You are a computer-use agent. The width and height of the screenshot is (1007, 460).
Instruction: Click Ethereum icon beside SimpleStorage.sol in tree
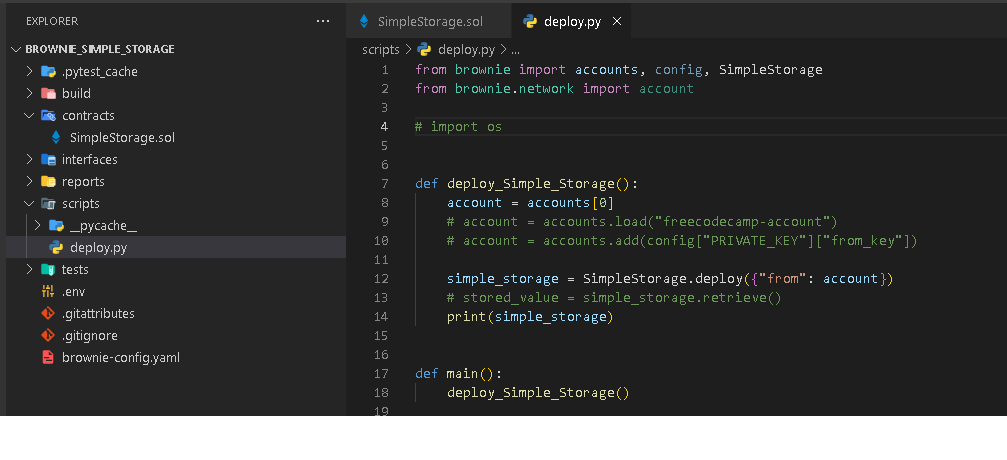coord(56,137)
